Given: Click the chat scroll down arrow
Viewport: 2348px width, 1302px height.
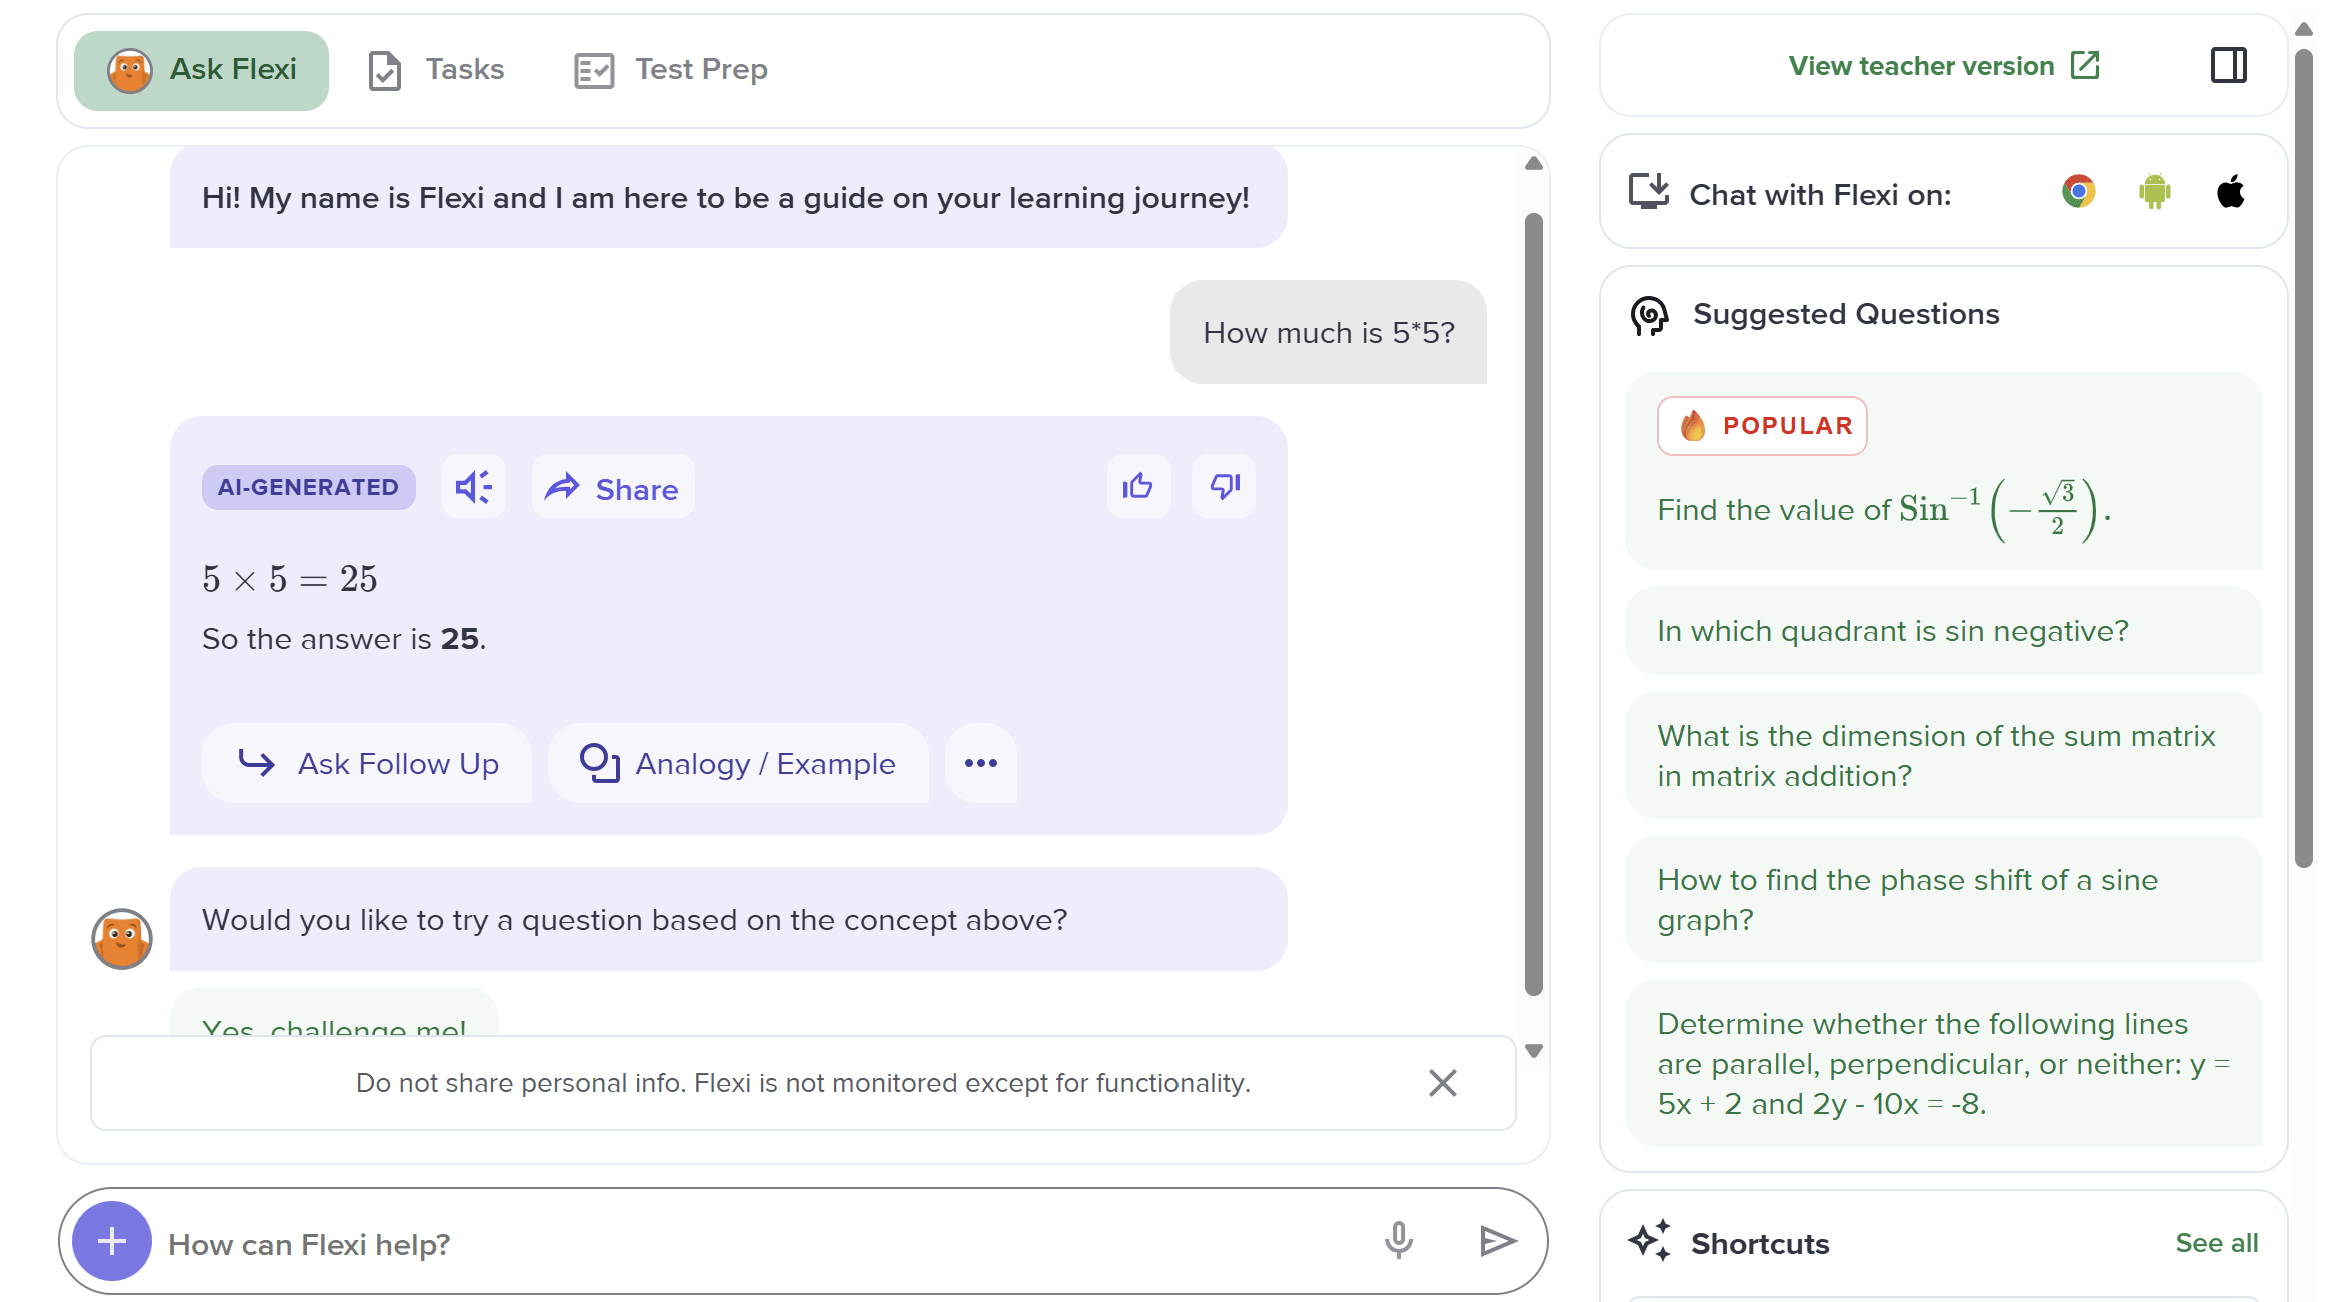Looking at the screenshot, I should point(1534,1051).
